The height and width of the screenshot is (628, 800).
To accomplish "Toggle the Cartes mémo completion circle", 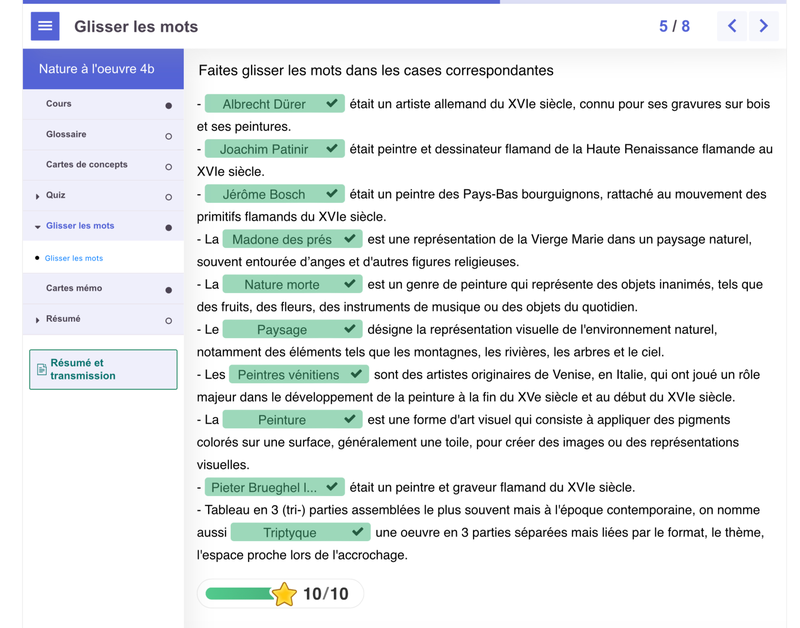I will point(168,290).
